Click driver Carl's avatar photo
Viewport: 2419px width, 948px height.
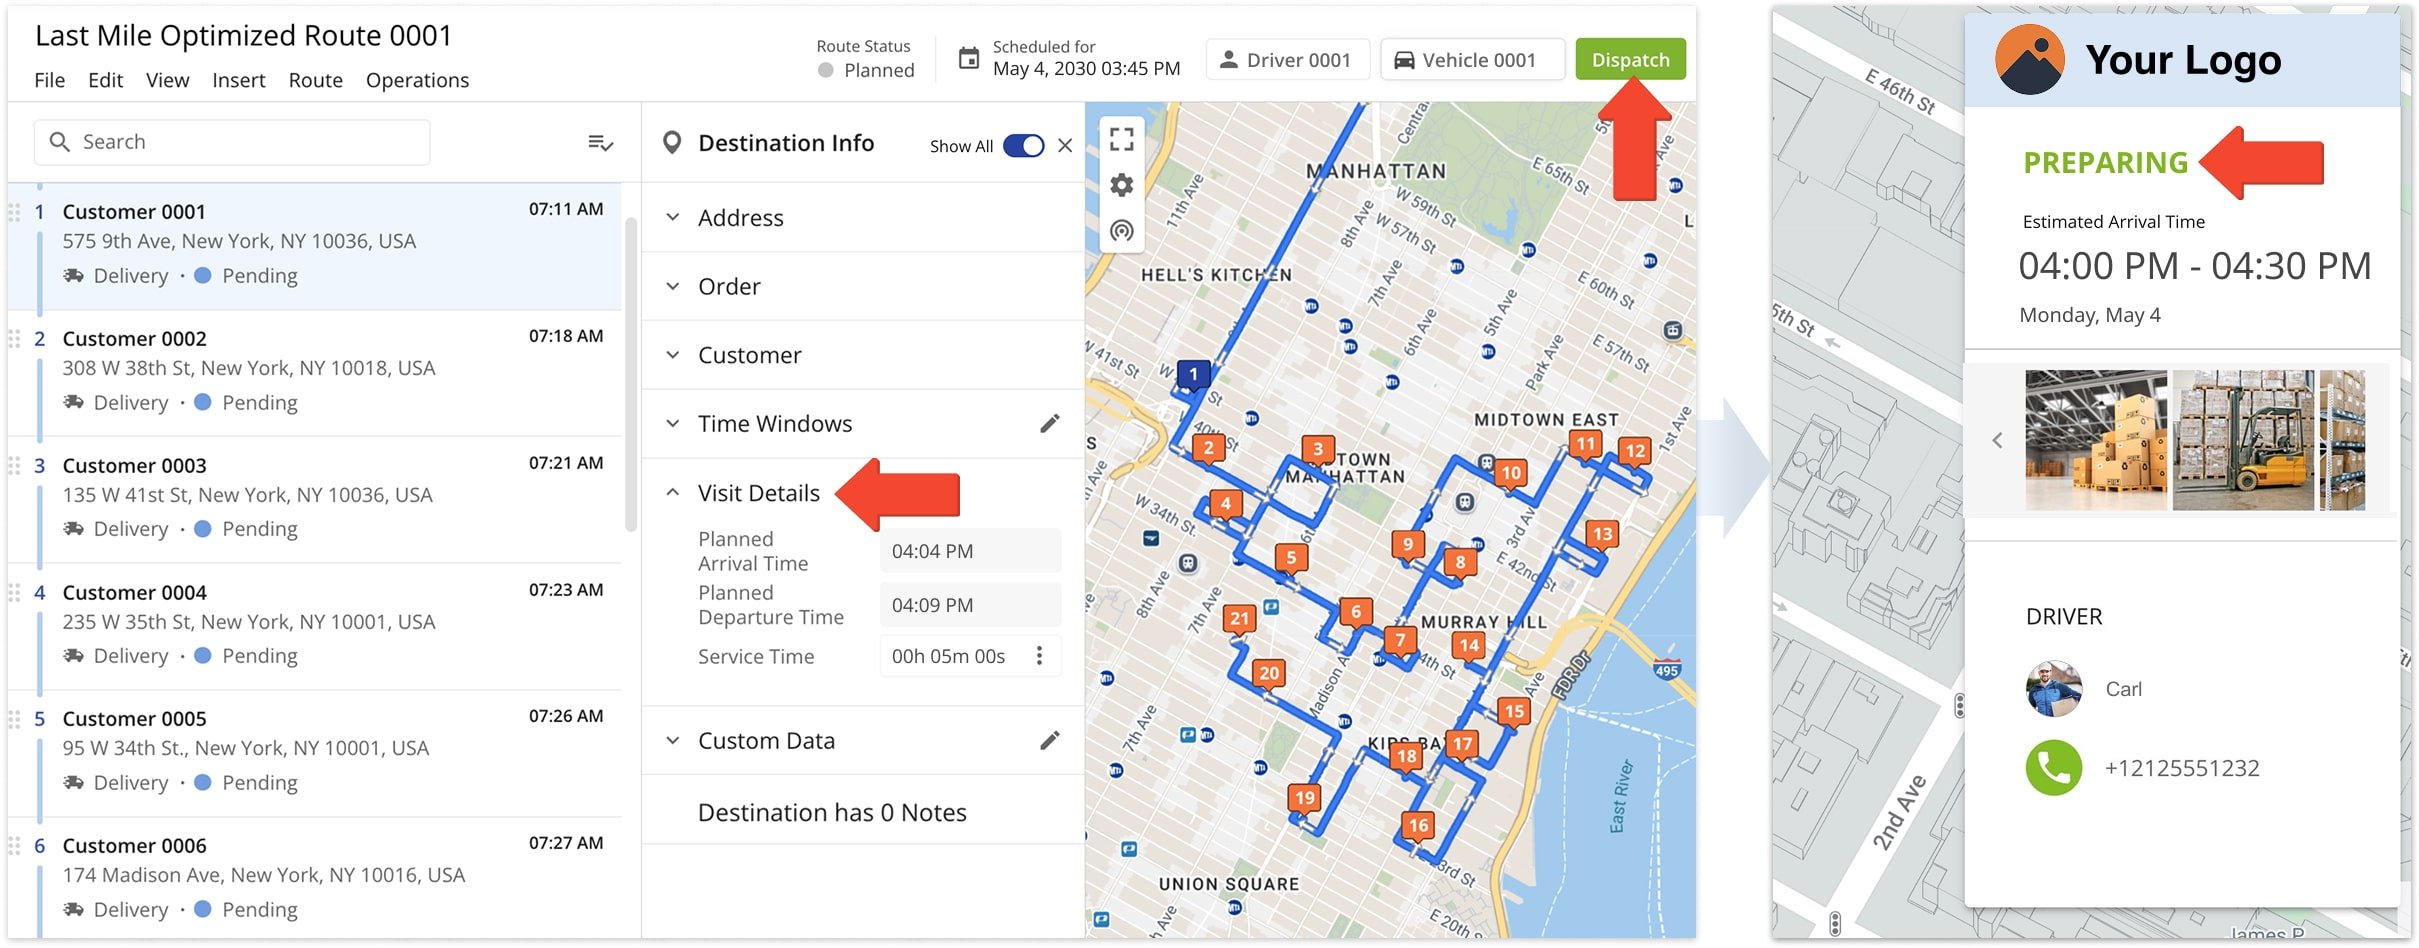coord(2053,689)
